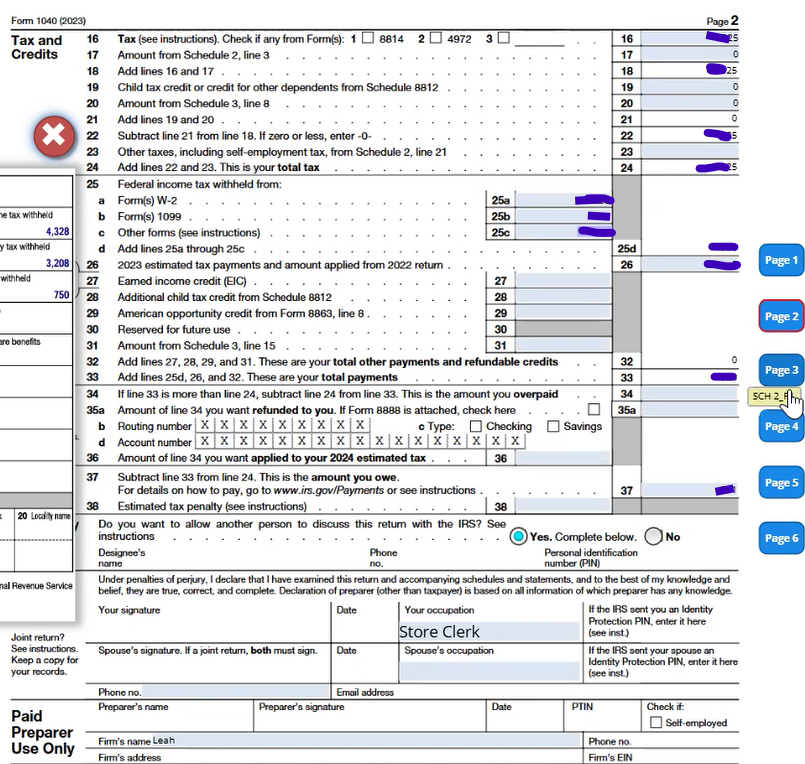The height and width of the screenshot is (764, 805).
Task: Check the Form 8888 attached box
Action: [594, 409]
